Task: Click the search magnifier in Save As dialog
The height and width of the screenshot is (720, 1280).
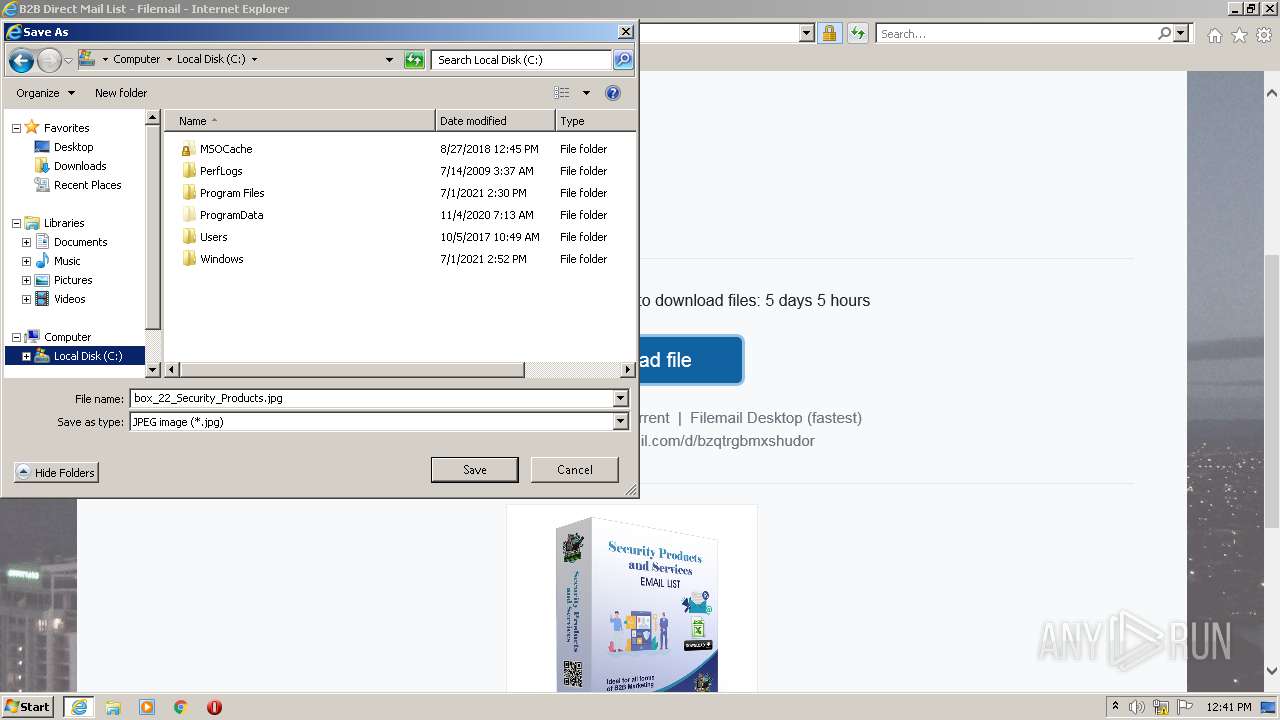Action: pyautogui.click(x=622, y=60)
